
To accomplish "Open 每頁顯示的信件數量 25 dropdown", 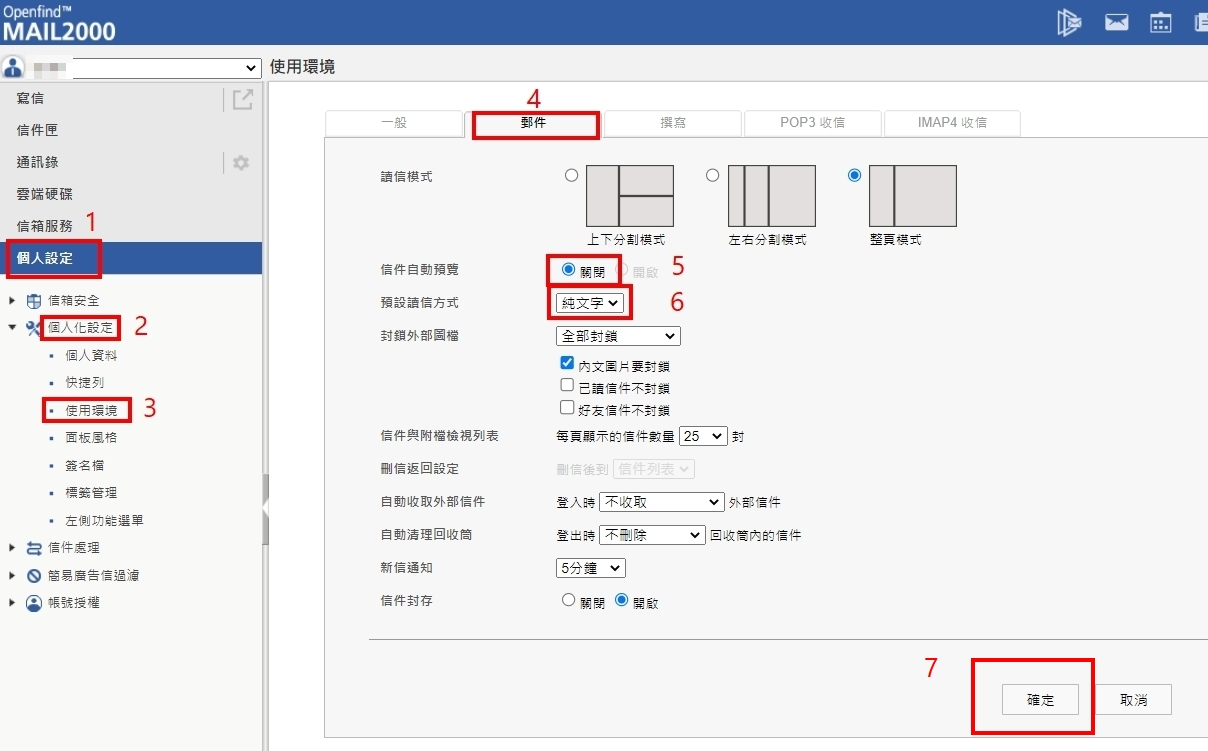I will 703,436.
